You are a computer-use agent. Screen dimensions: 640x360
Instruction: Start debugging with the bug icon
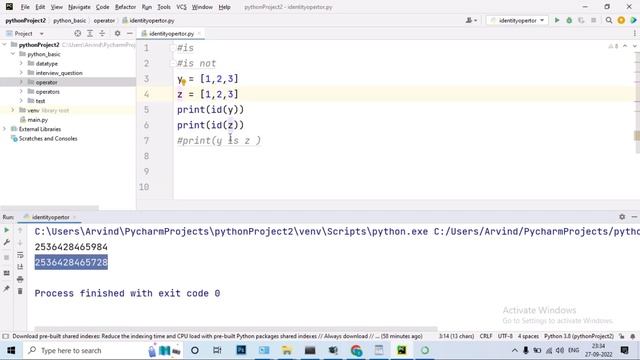point(569,20)
